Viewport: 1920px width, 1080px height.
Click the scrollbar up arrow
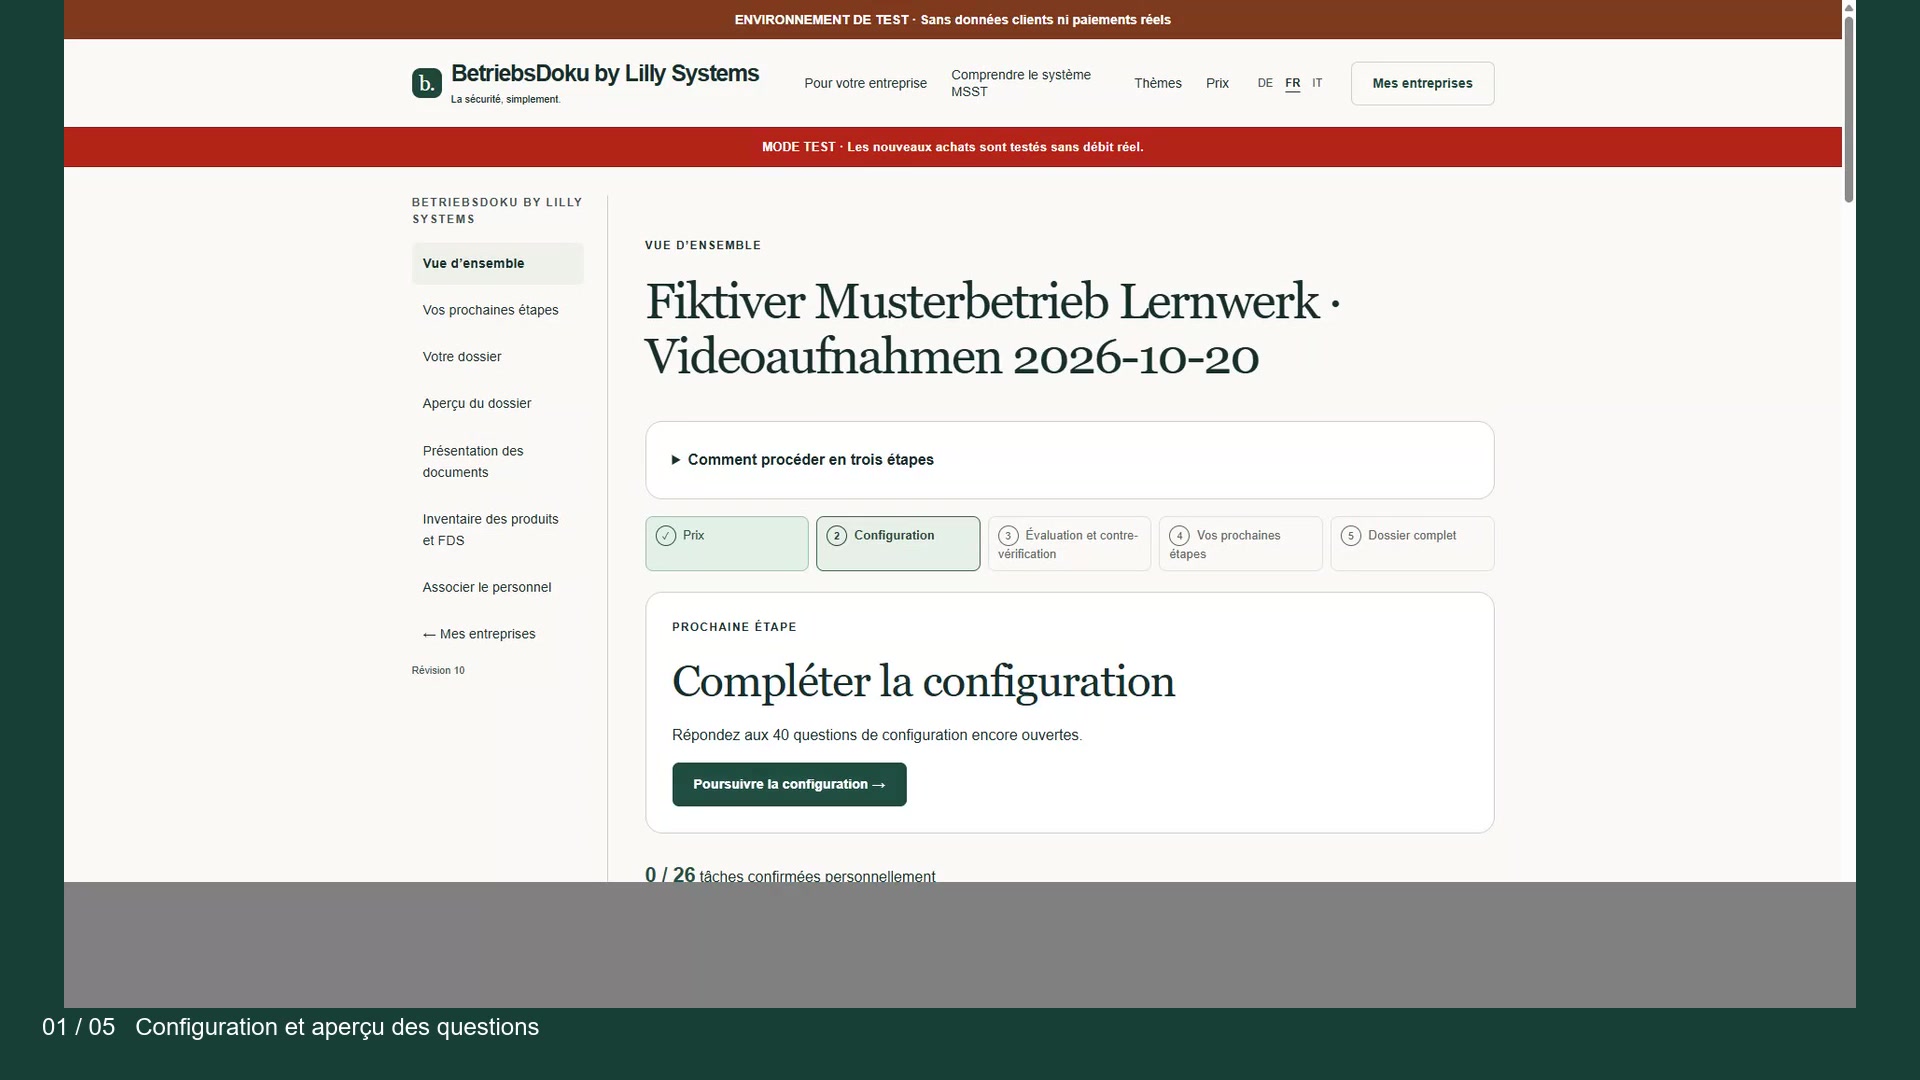tap(1849, 7)
